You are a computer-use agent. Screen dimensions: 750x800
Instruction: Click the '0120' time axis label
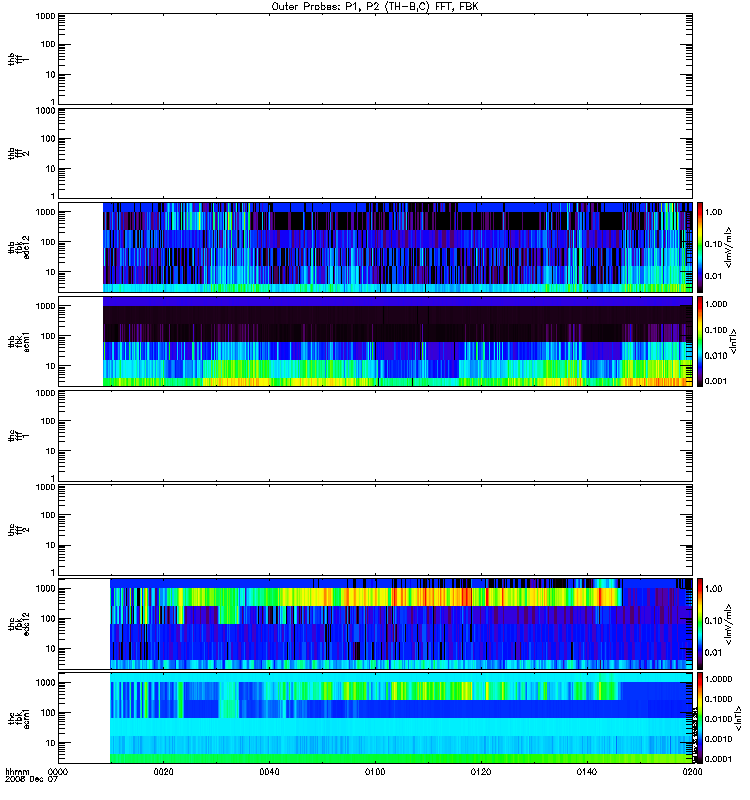481,772
